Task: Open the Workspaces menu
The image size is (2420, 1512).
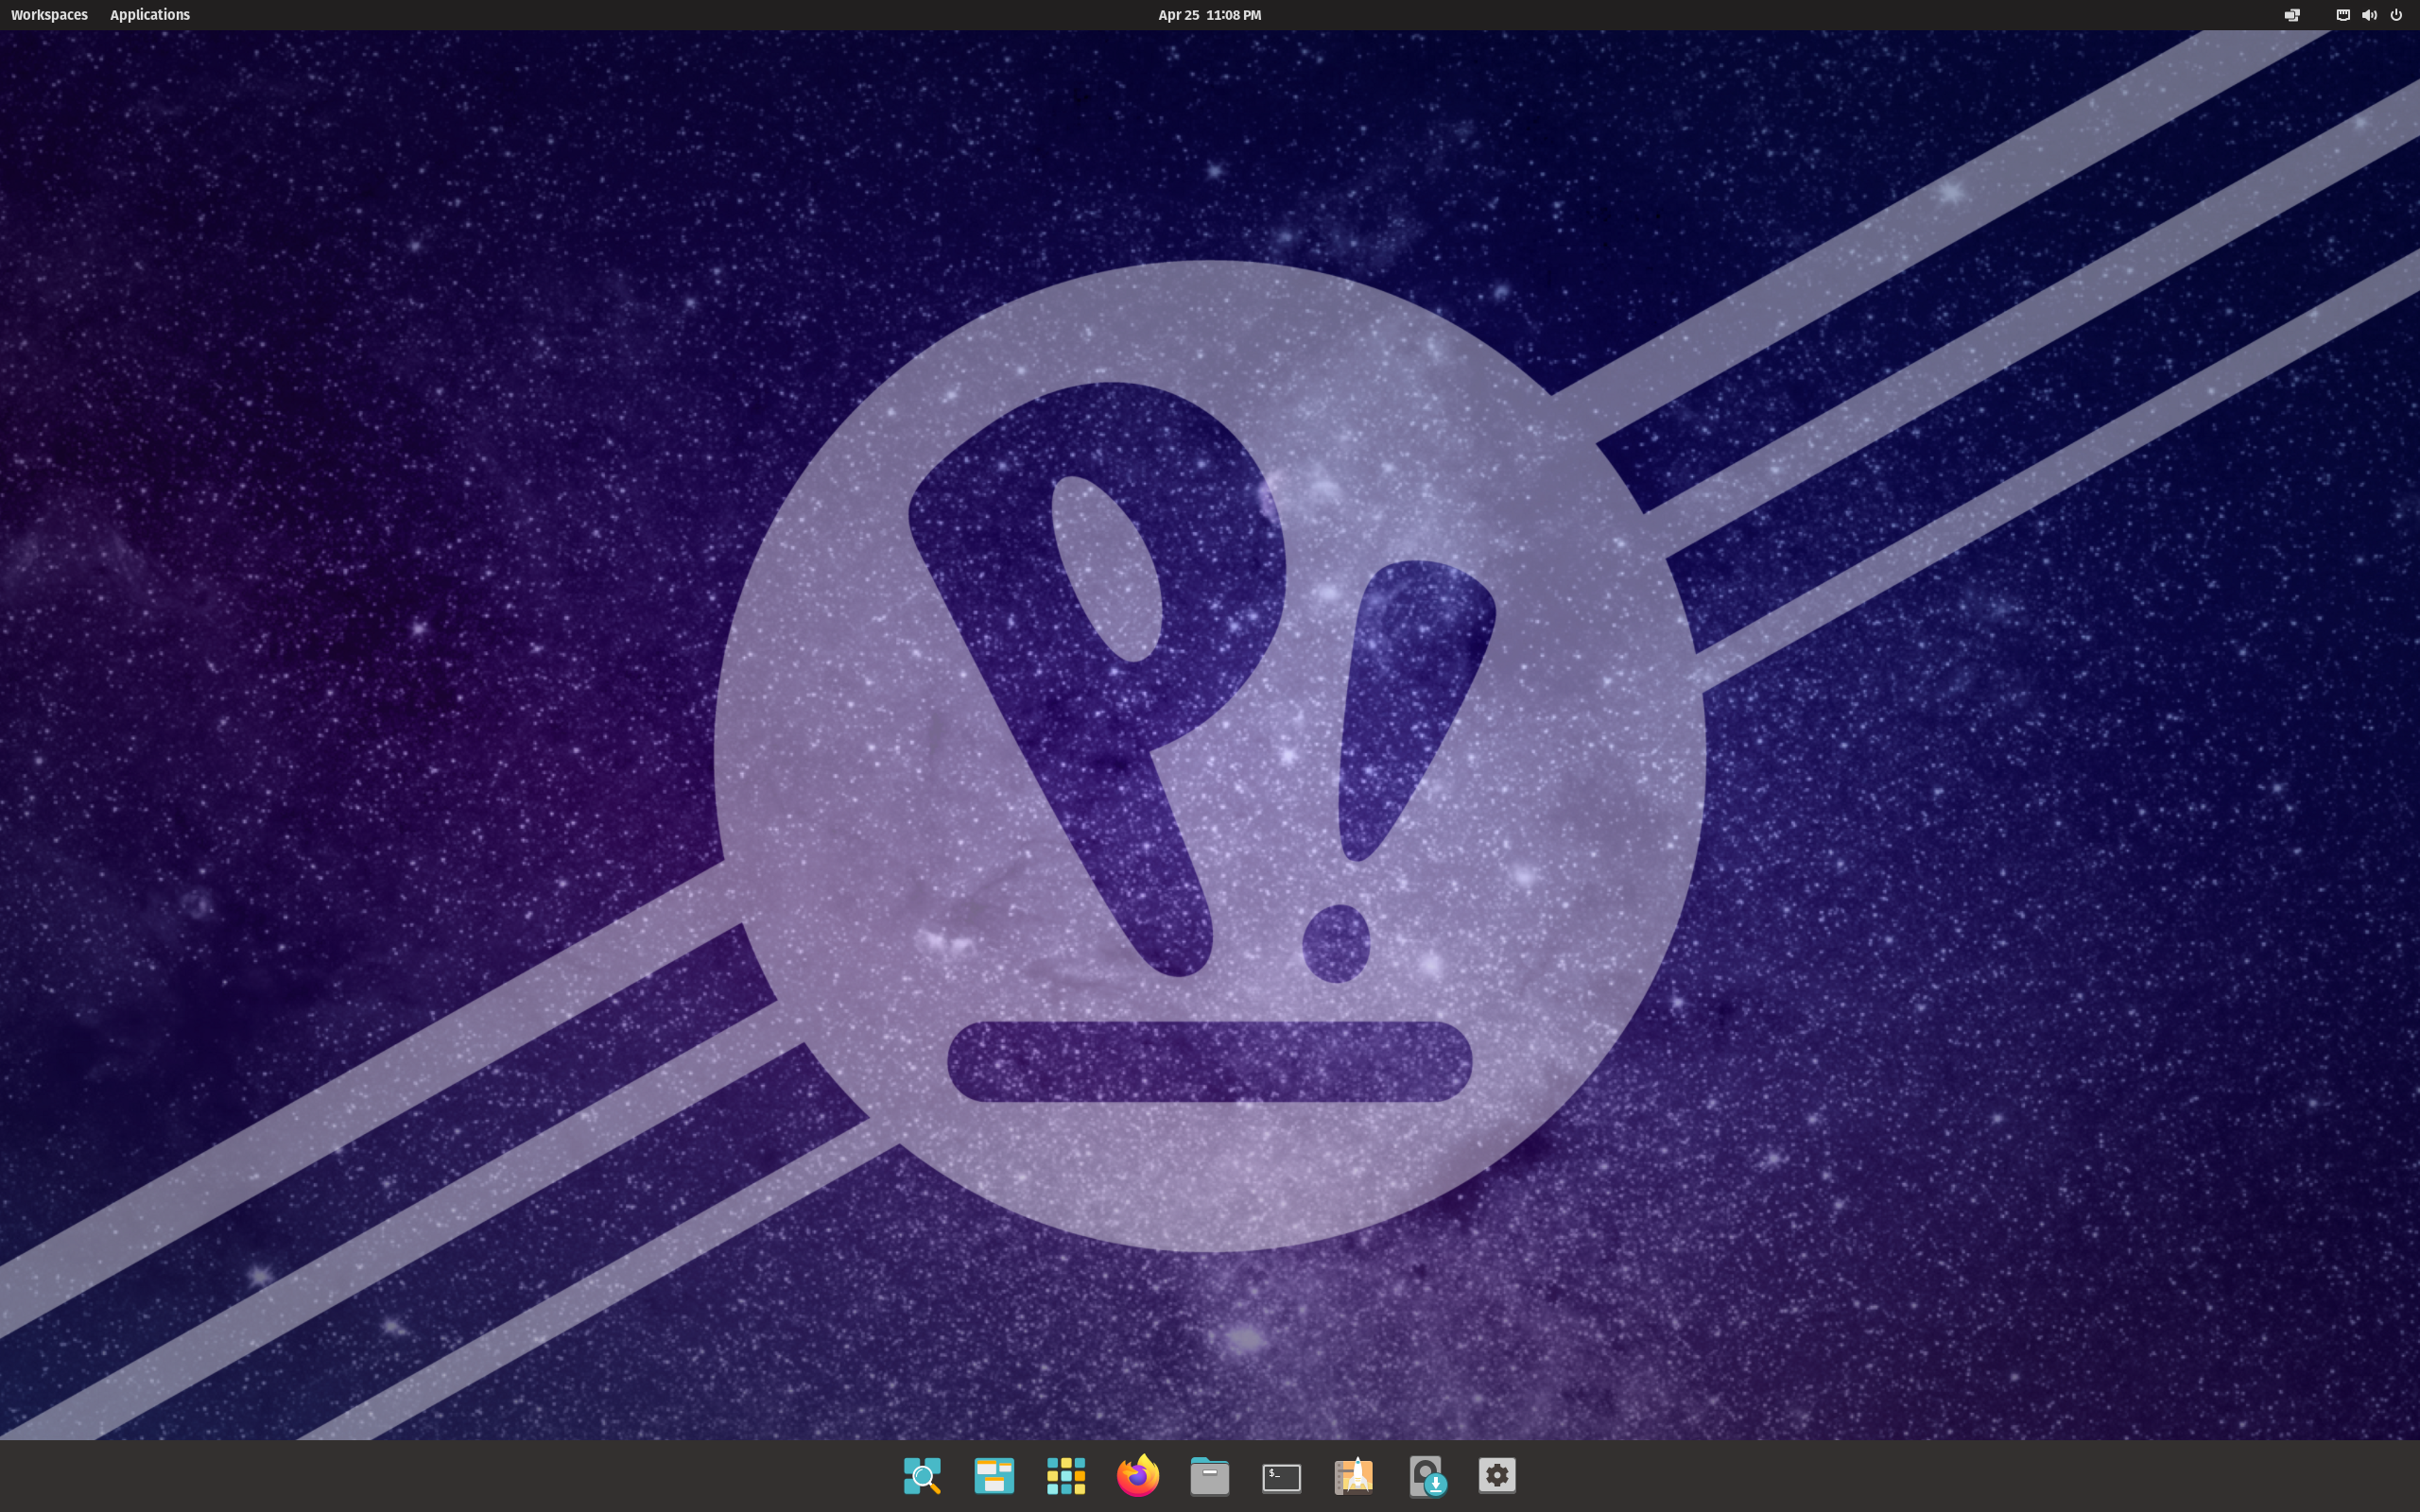Action: click(48, 14)
